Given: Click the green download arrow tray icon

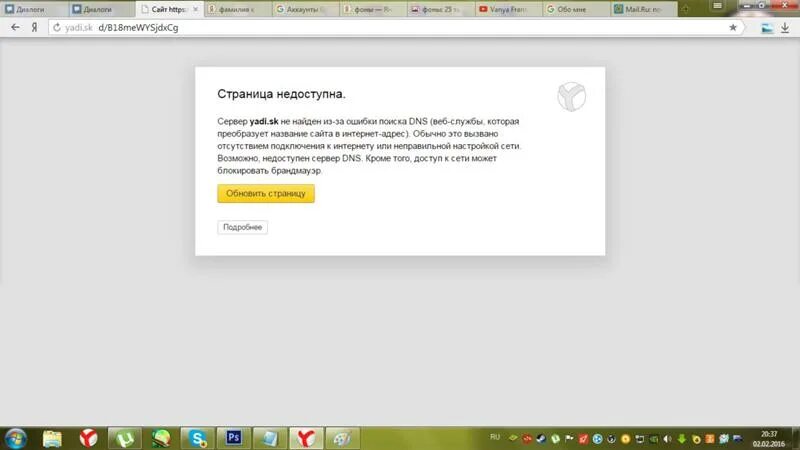Looking at the screenshot, I should tap(682, 439).
